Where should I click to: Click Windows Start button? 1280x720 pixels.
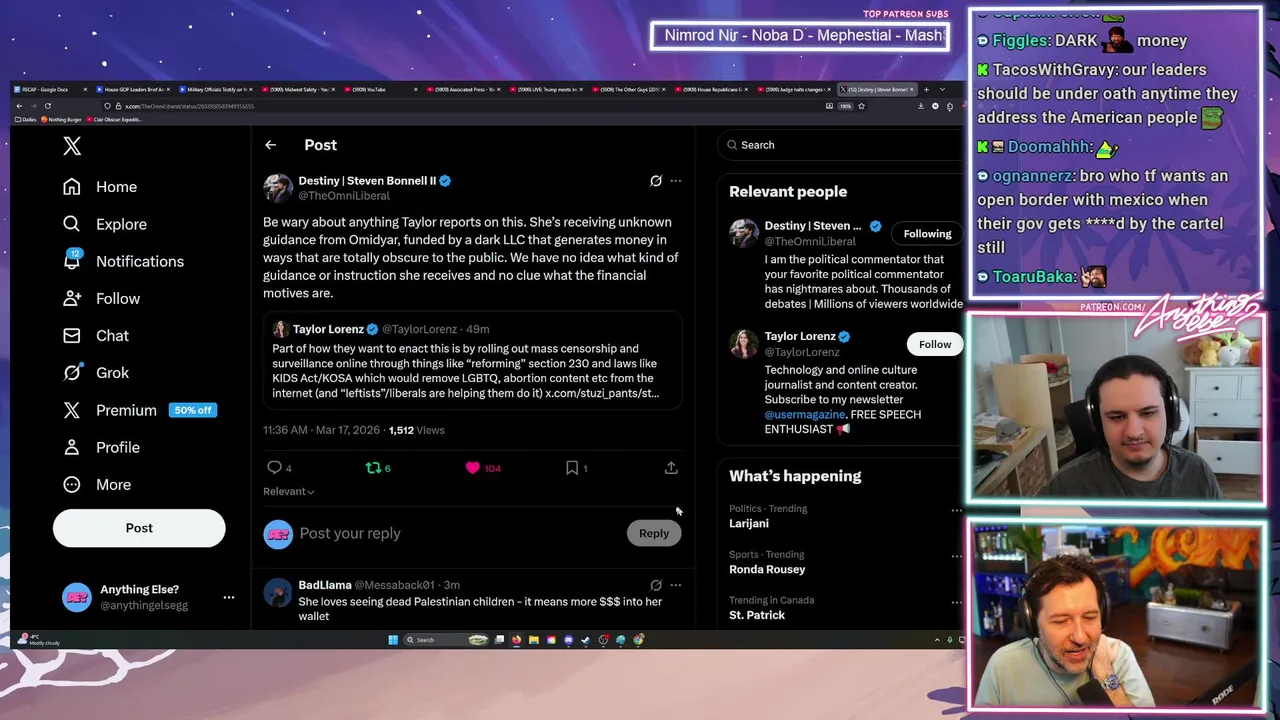point(393,640)
